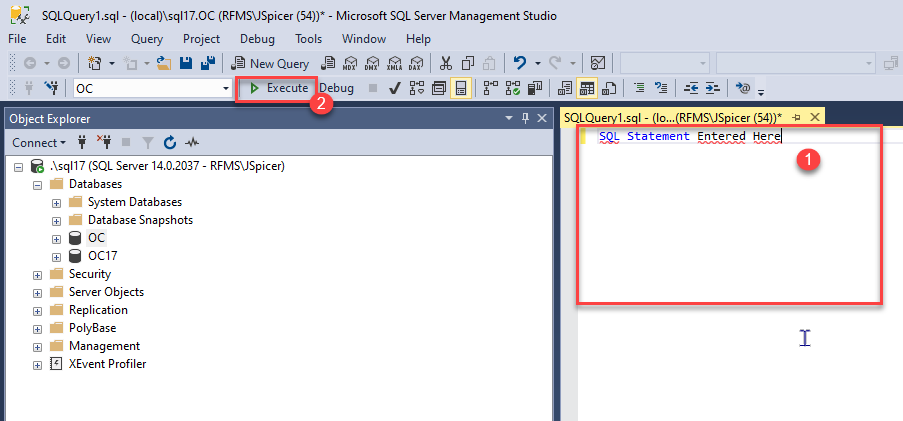The width and height of the screenshot is (903, 421).
Task: Close the SQLQuery1.sql tab
Action: (x=814, y=117)
